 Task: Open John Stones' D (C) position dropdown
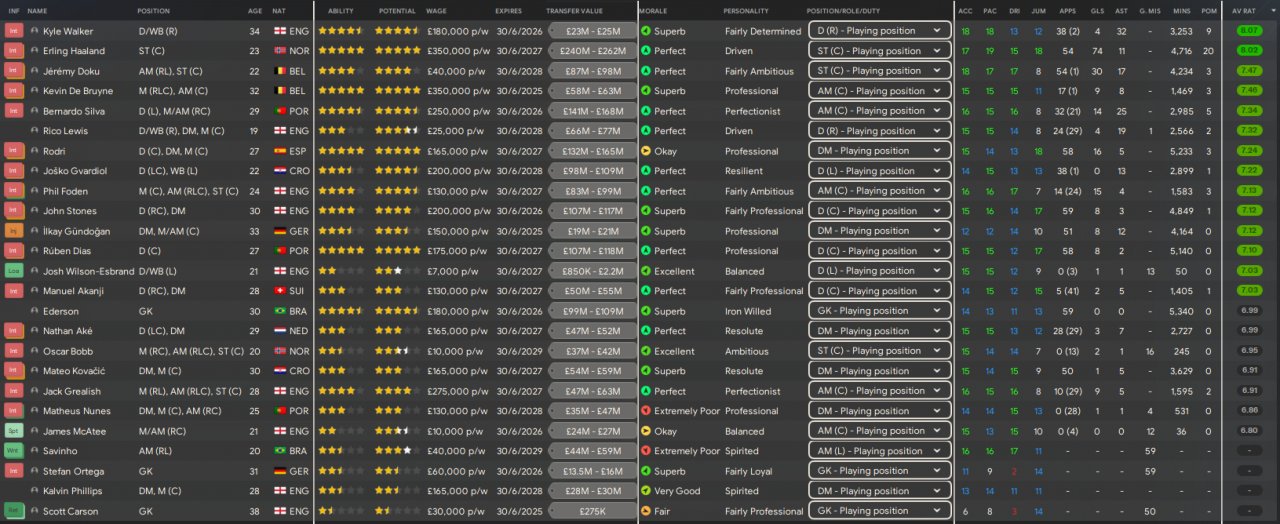(879, 211)
